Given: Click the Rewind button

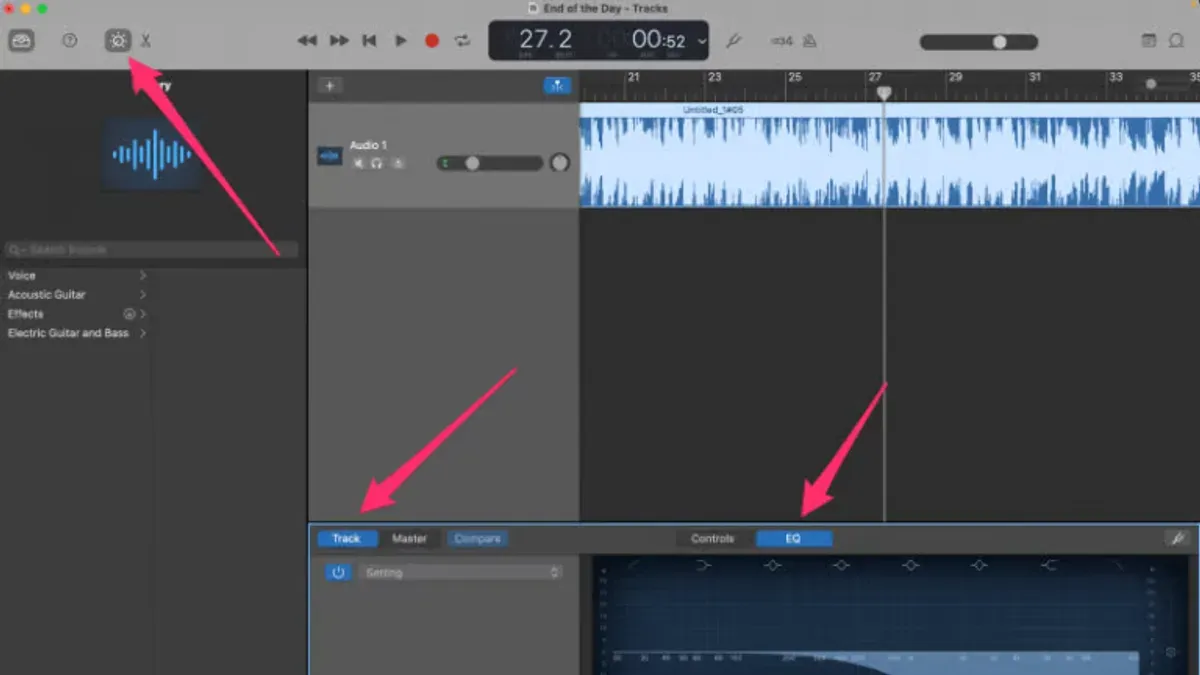Looking at the screenshot, I should [308, 41].
